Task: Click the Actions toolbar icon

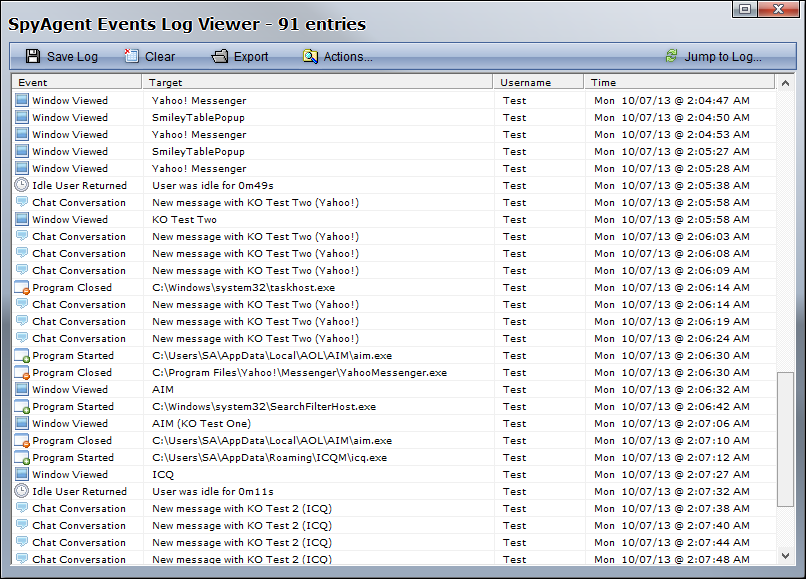Action: [x=310, y=57]
